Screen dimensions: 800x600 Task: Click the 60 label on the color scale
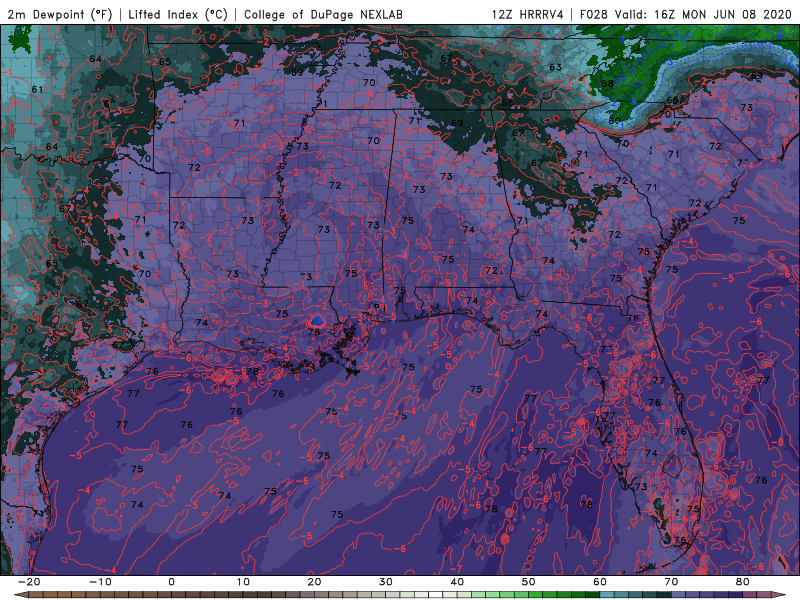600,582
